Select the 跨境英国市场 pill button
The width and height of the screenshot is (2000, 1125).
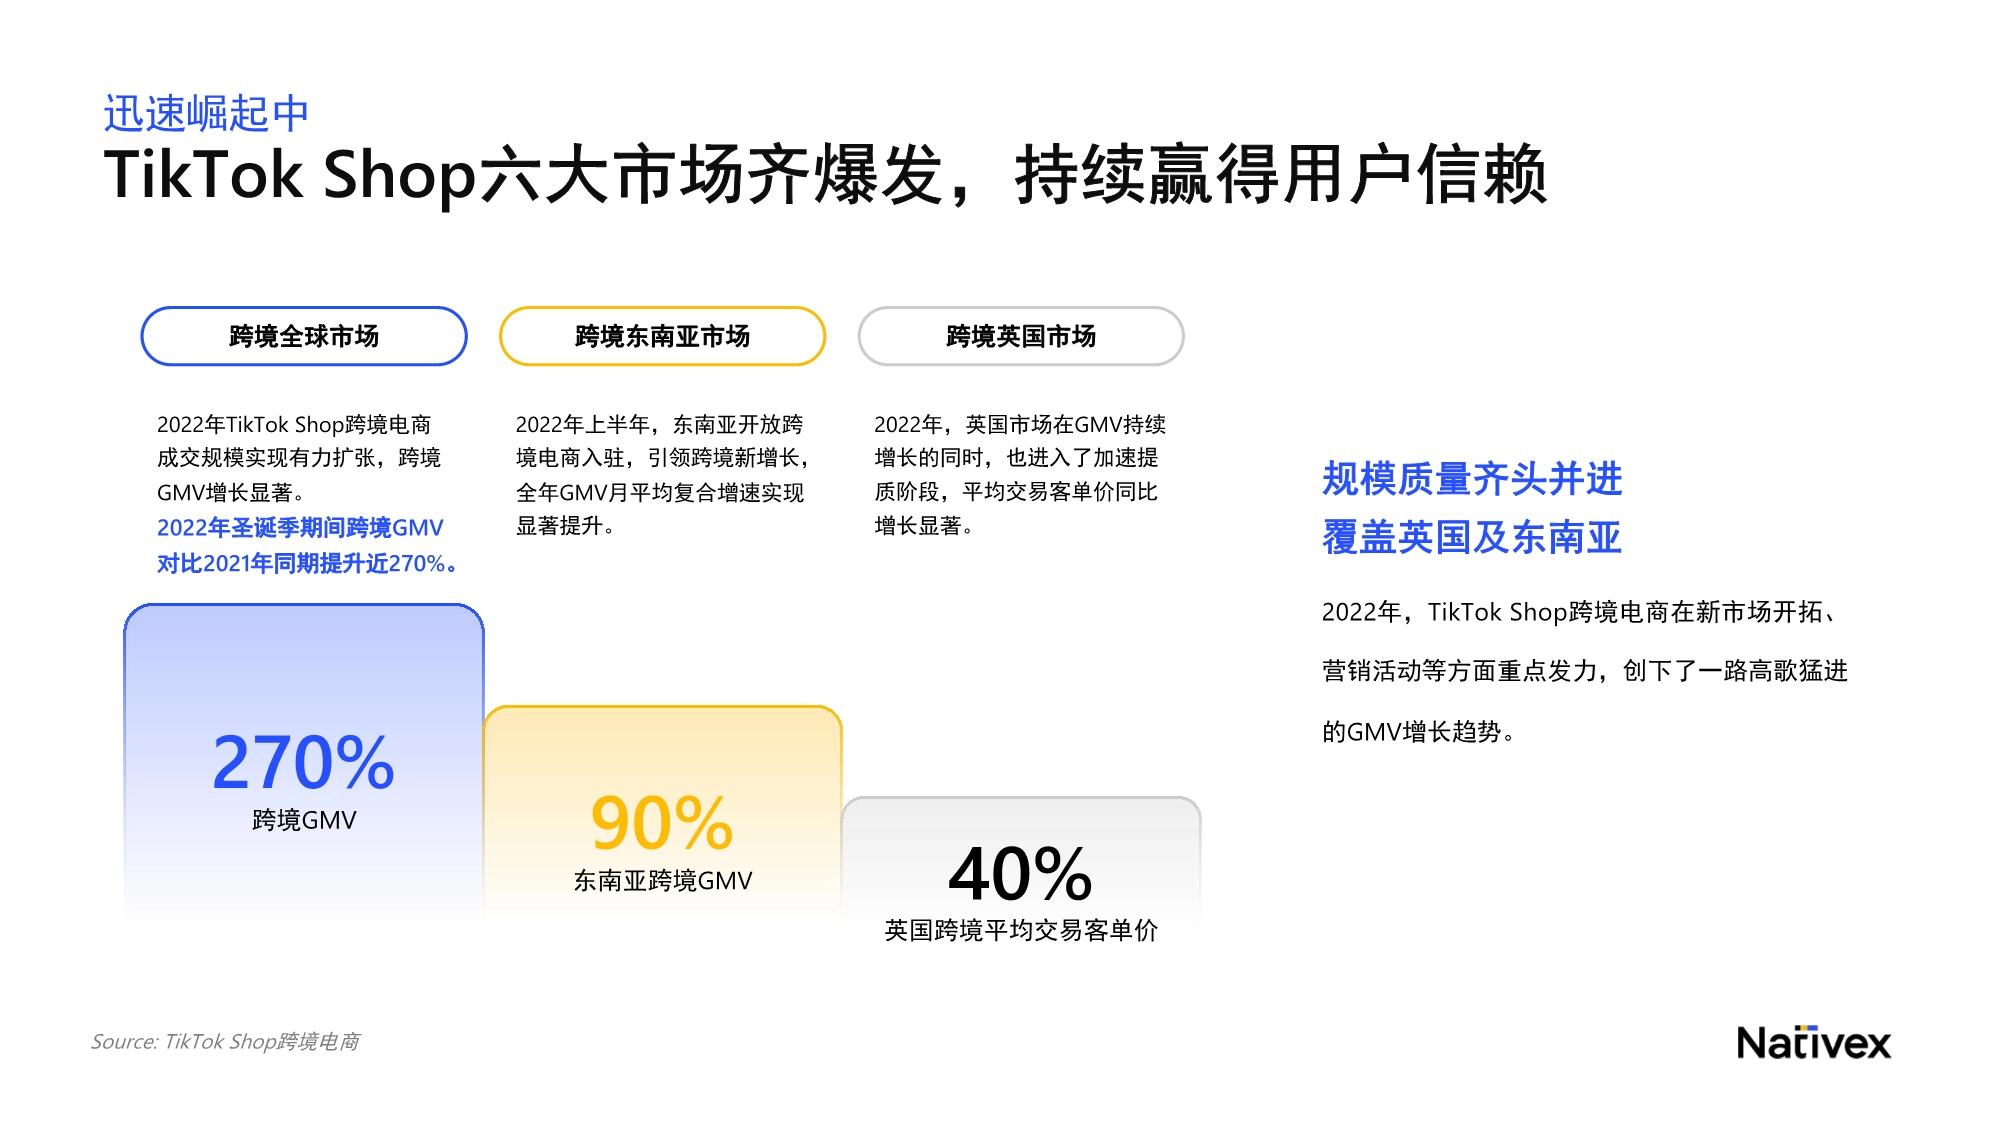pos(1021,336)
